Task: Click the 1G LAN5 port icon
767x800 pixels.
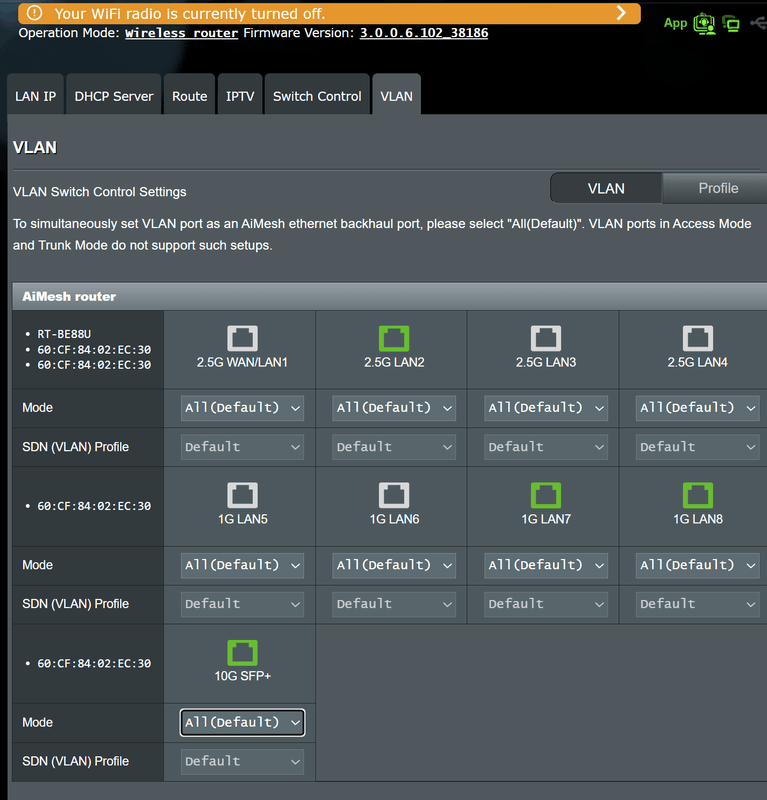Action: (x=242, y=495)
